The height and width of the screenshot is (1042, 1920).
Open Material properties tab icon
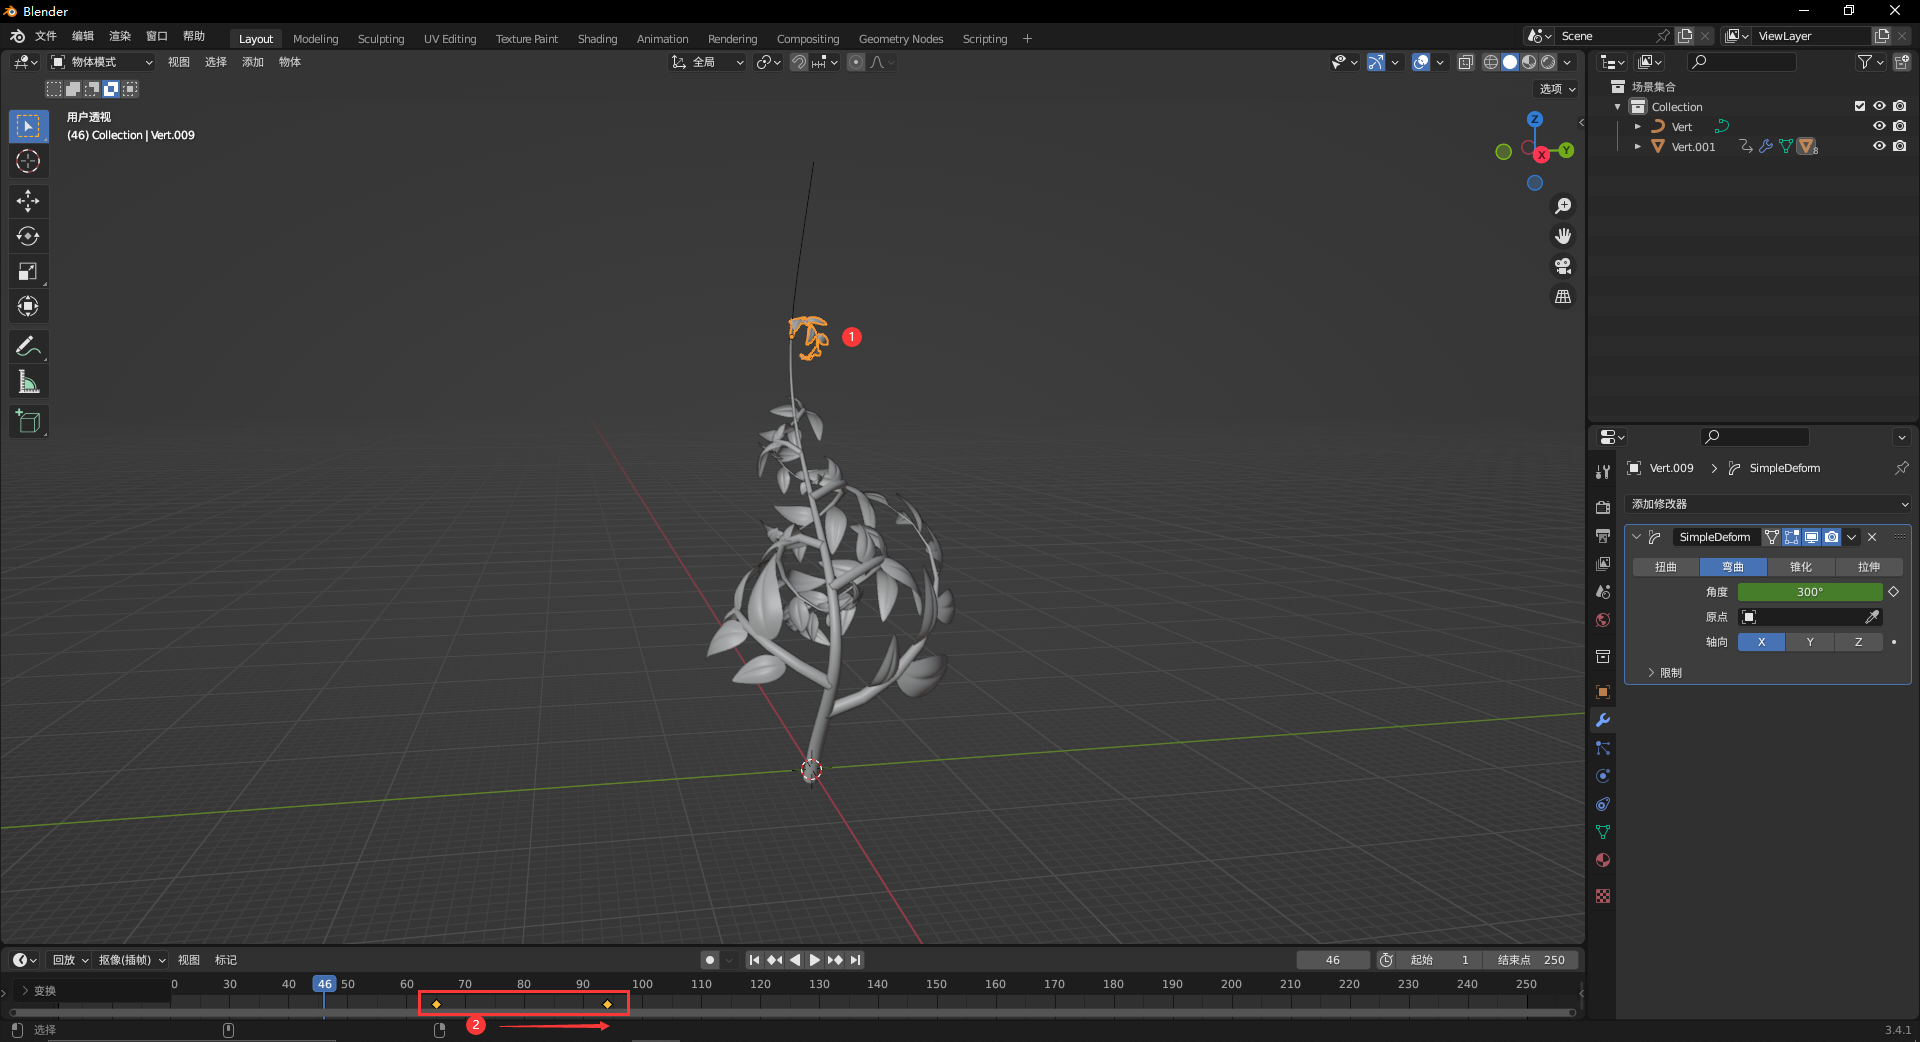pos(1603,860)
